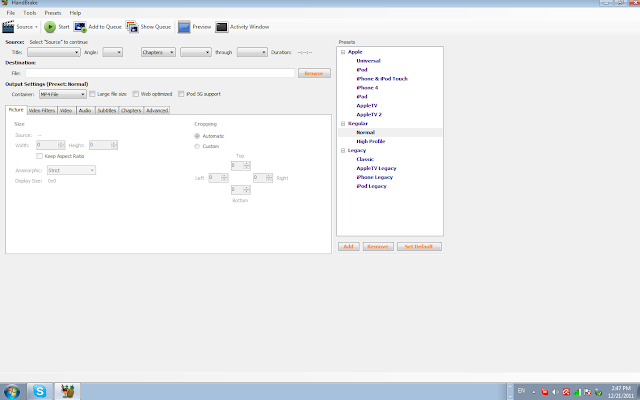Select the Universal preset

point(368,61)
